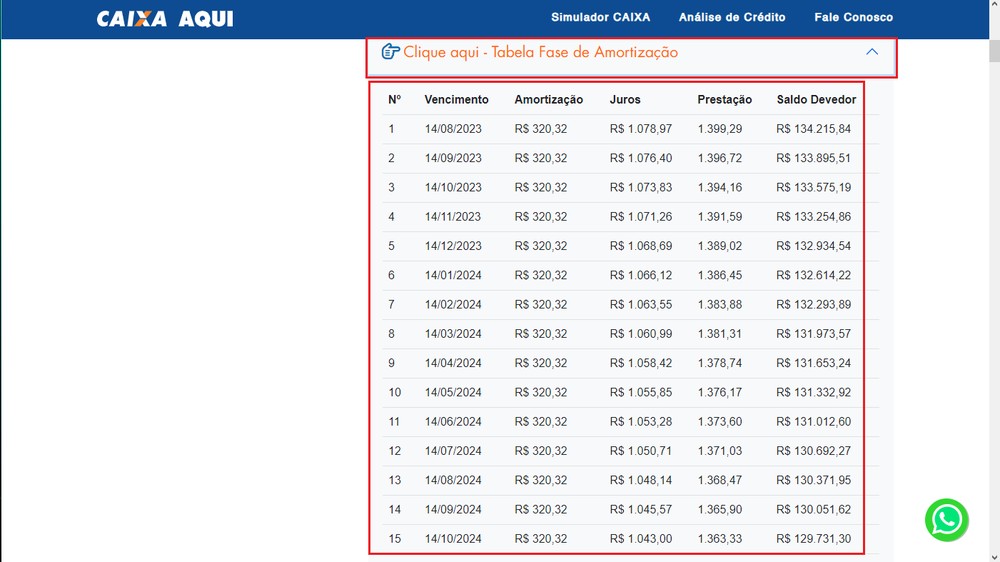Click the scrollbar down arrow
The height and width of the screenshot is (562, 1000).
coord(994,557)
